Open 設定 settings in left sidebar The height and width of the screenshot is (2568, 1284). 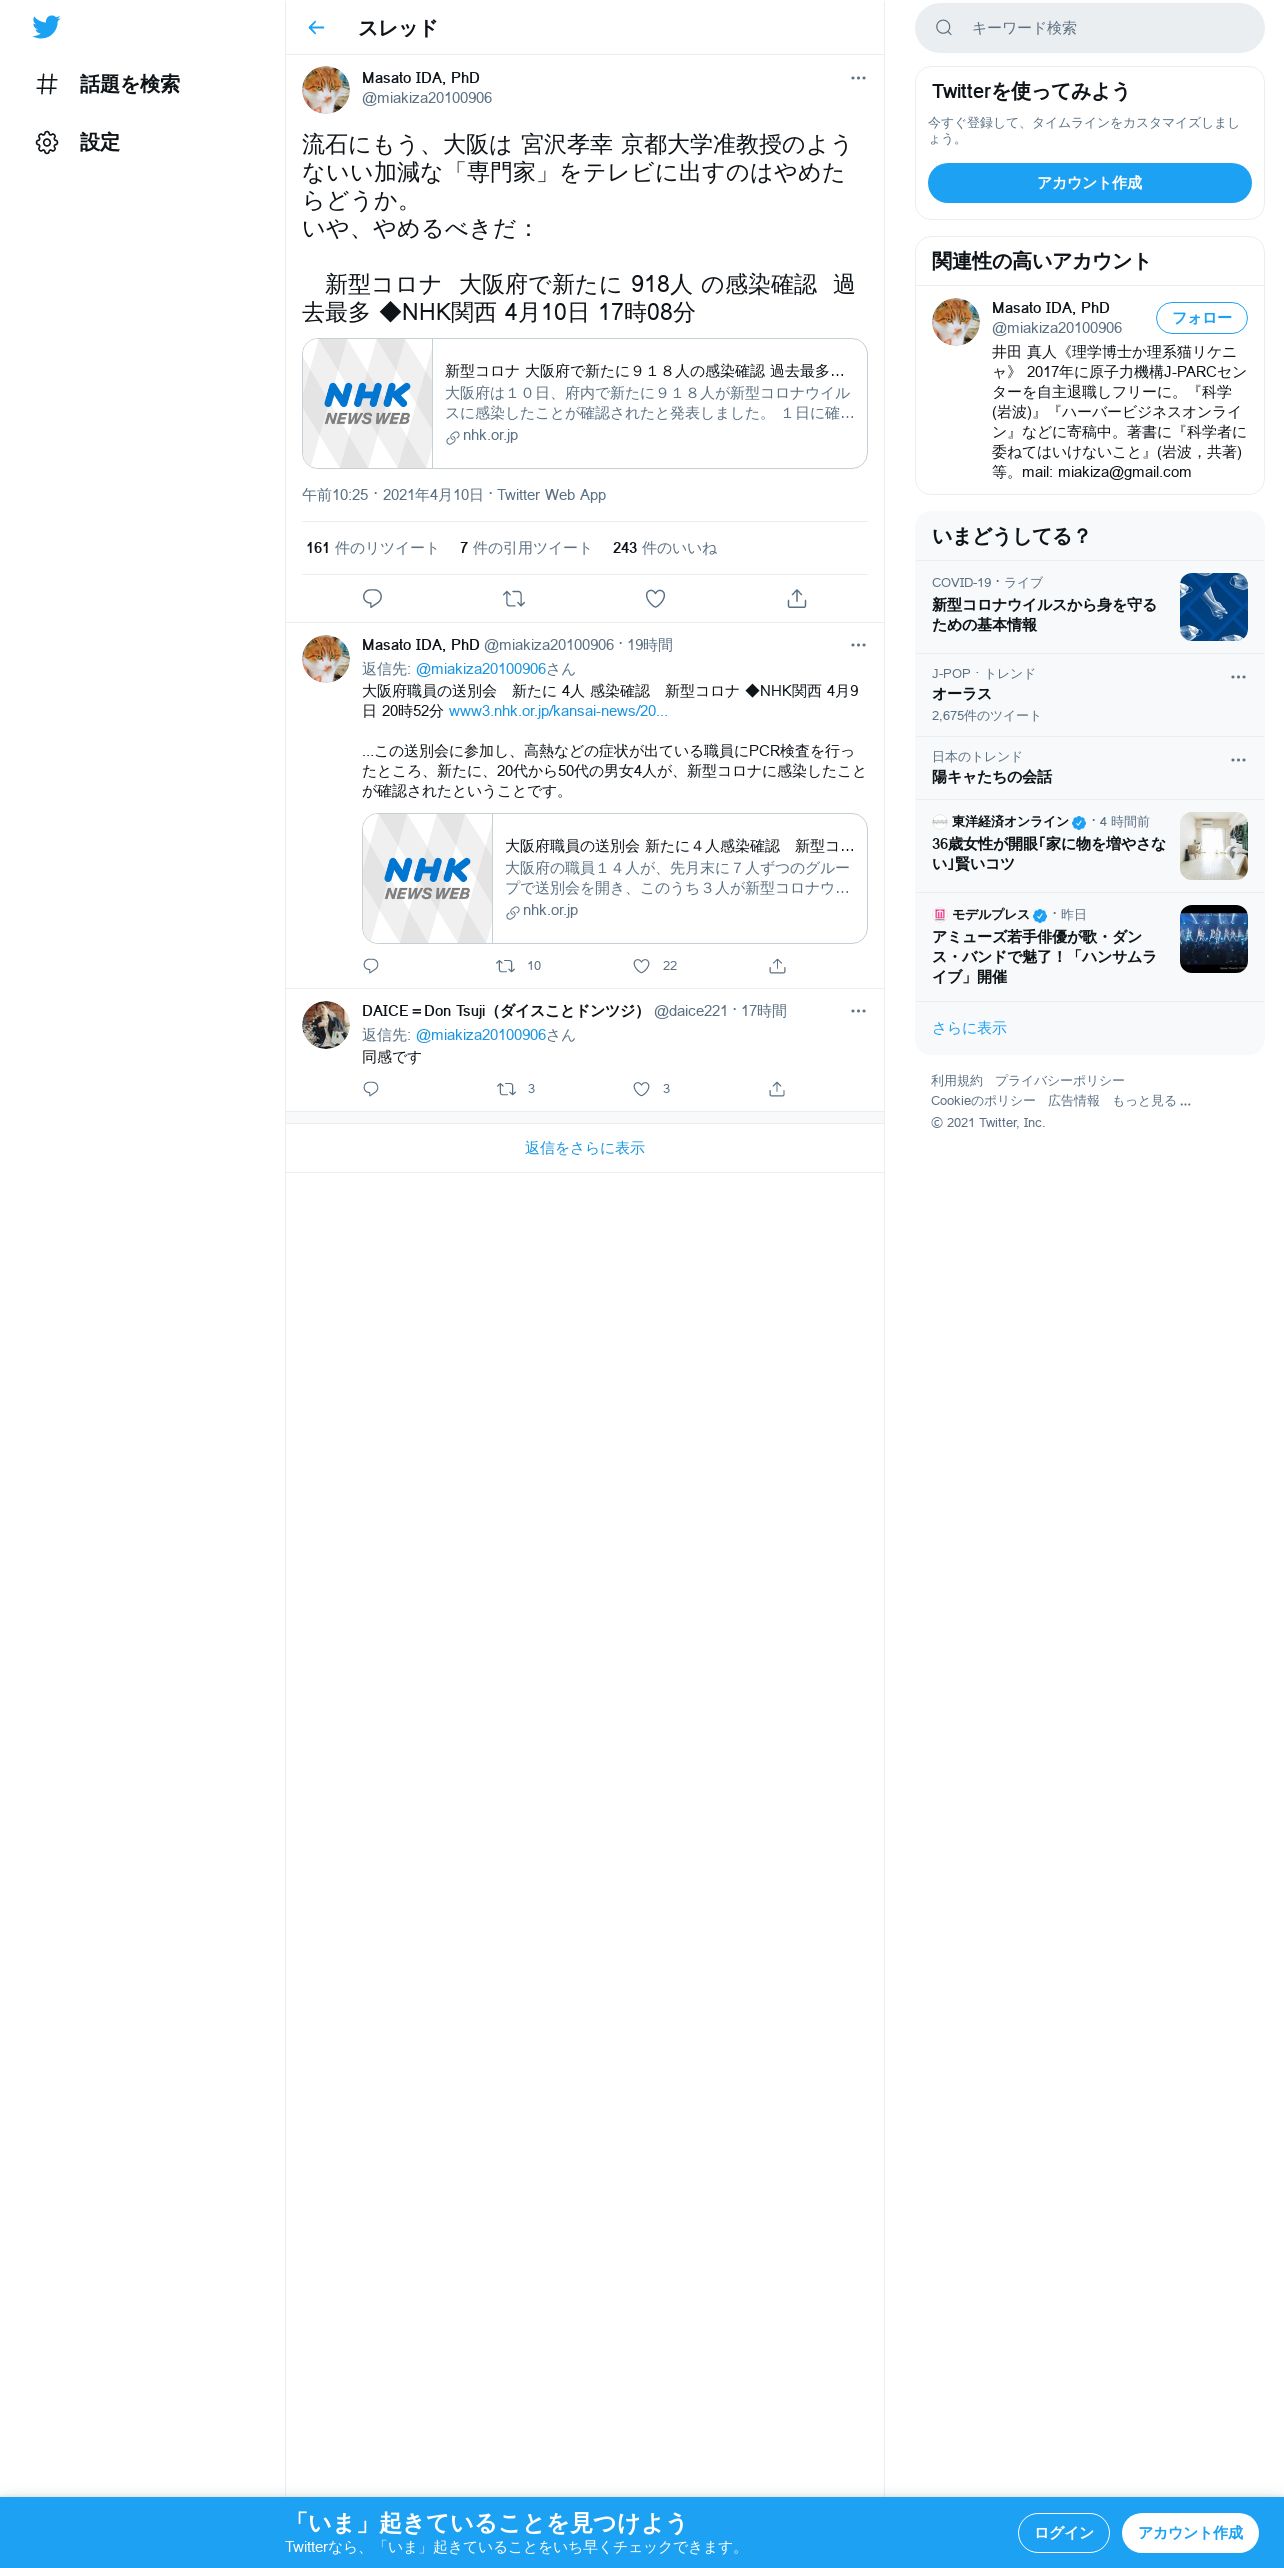[x=78, y=142]
